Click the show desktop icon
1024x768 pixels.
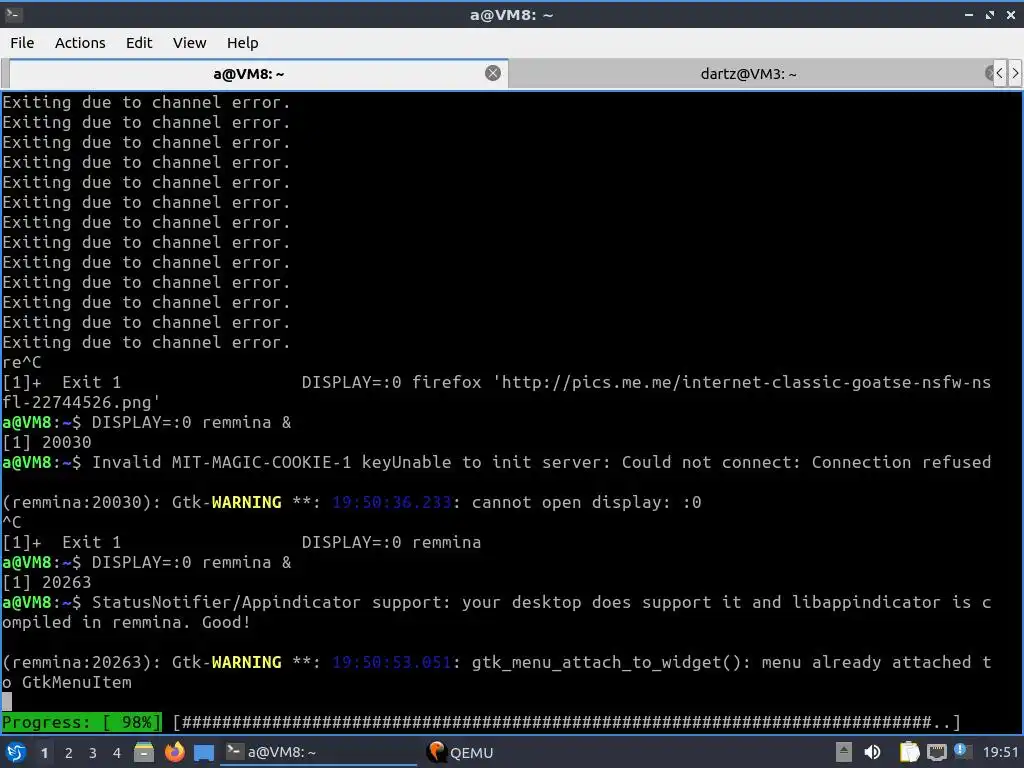204,753
